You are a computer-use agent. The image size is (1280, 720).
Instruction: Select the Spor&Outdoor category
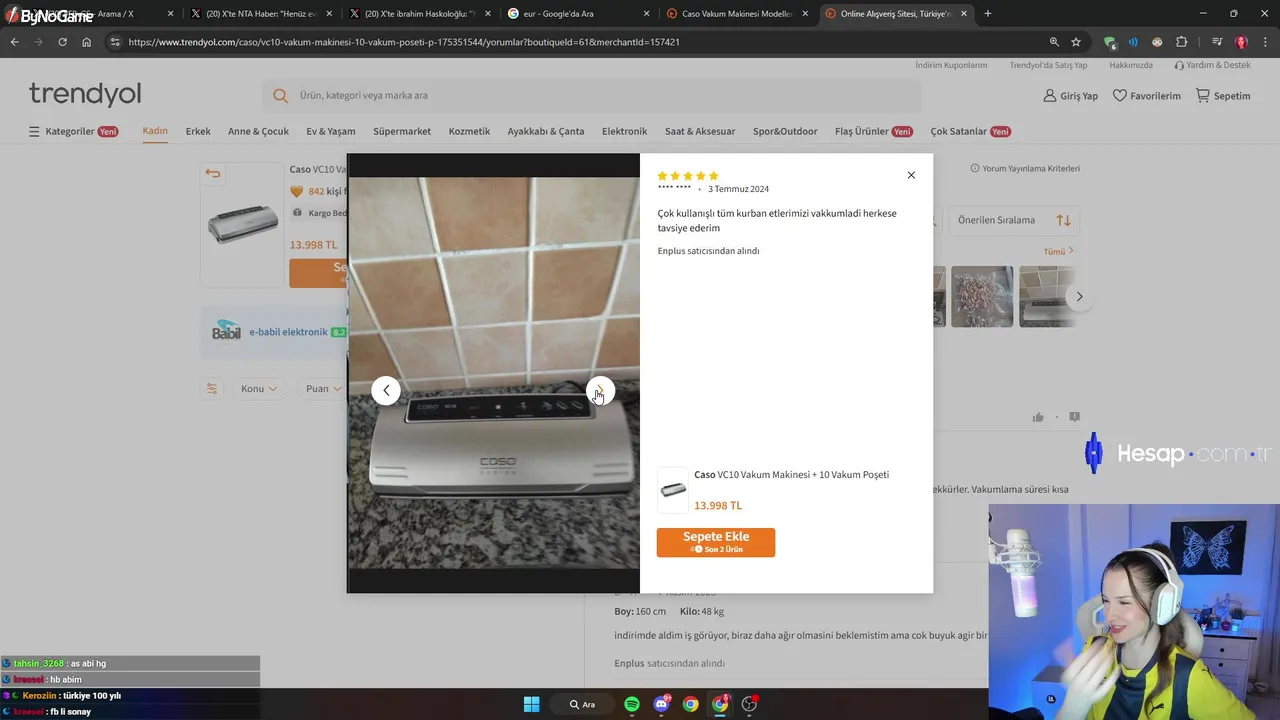pyautogui.click(x=785, y=131)
